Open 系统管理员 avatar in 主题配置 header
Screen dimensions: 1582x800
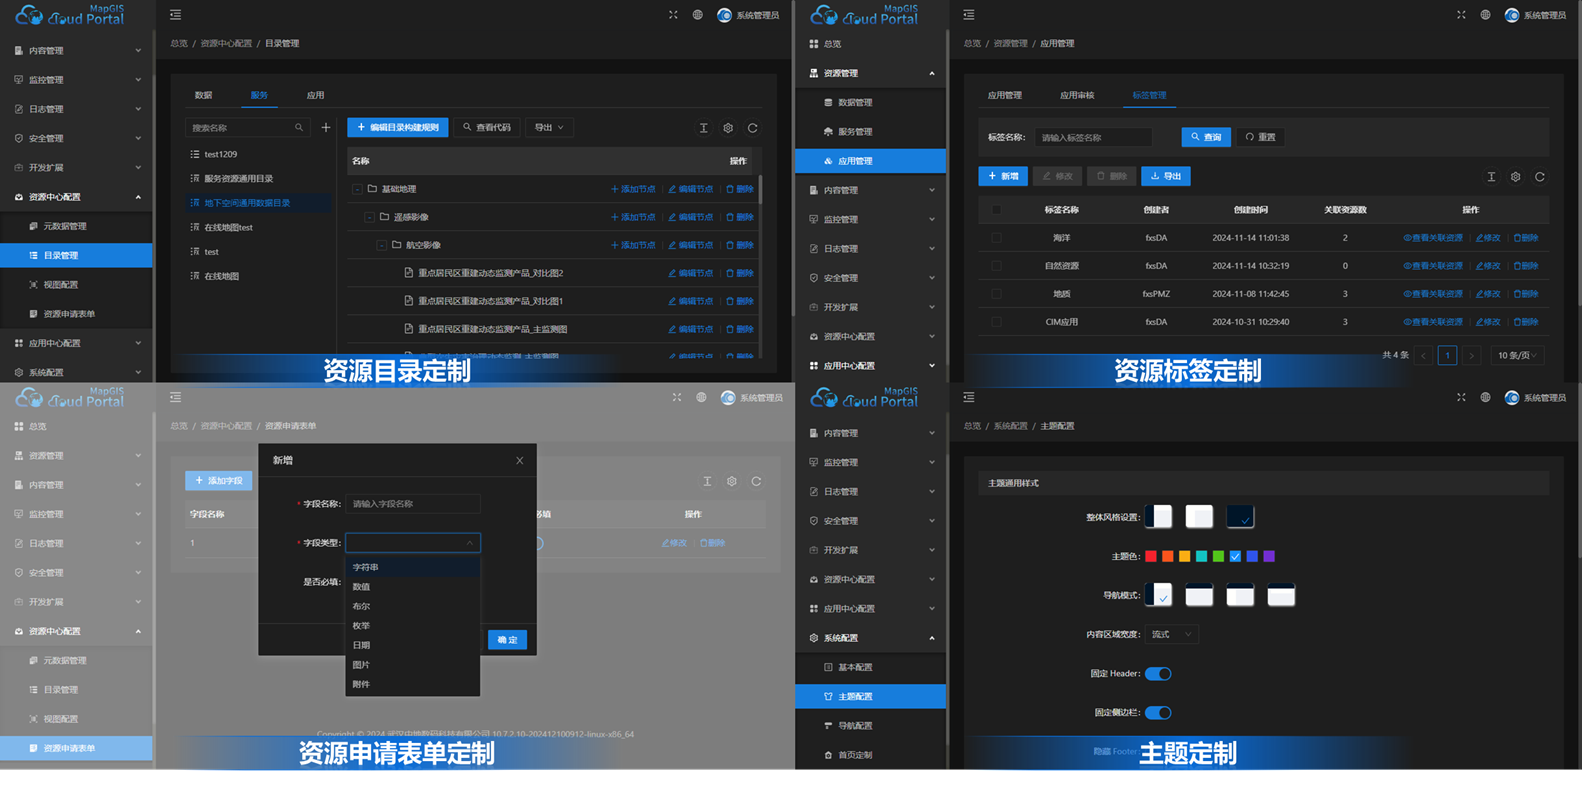(1512, 398)
